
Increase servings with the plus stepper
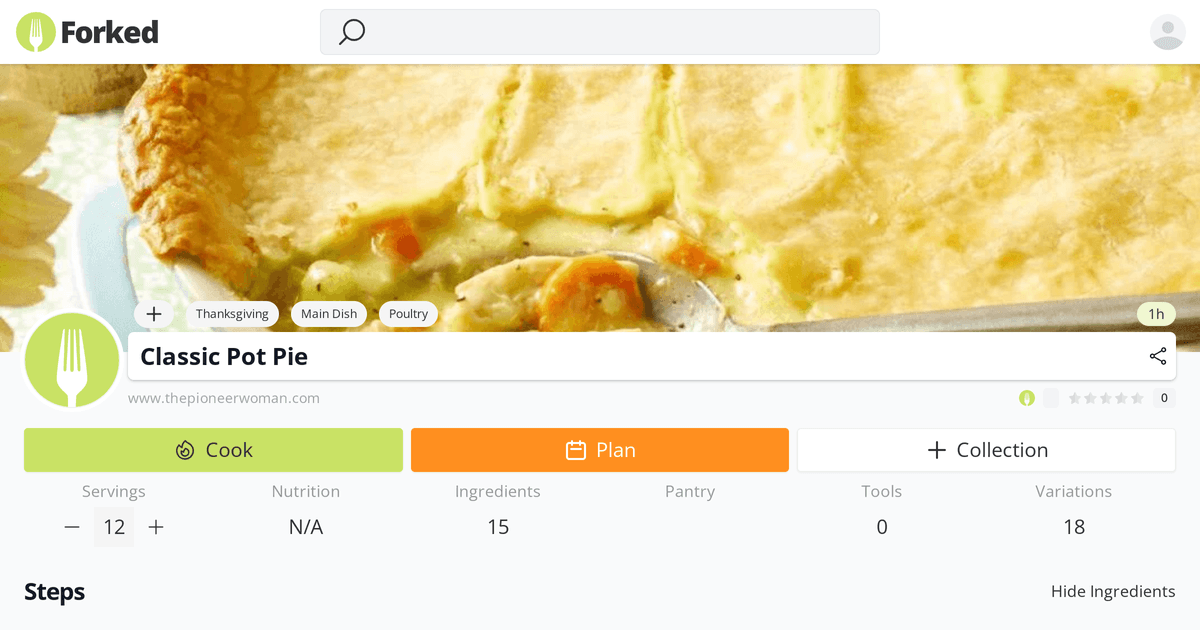(156, 526)
